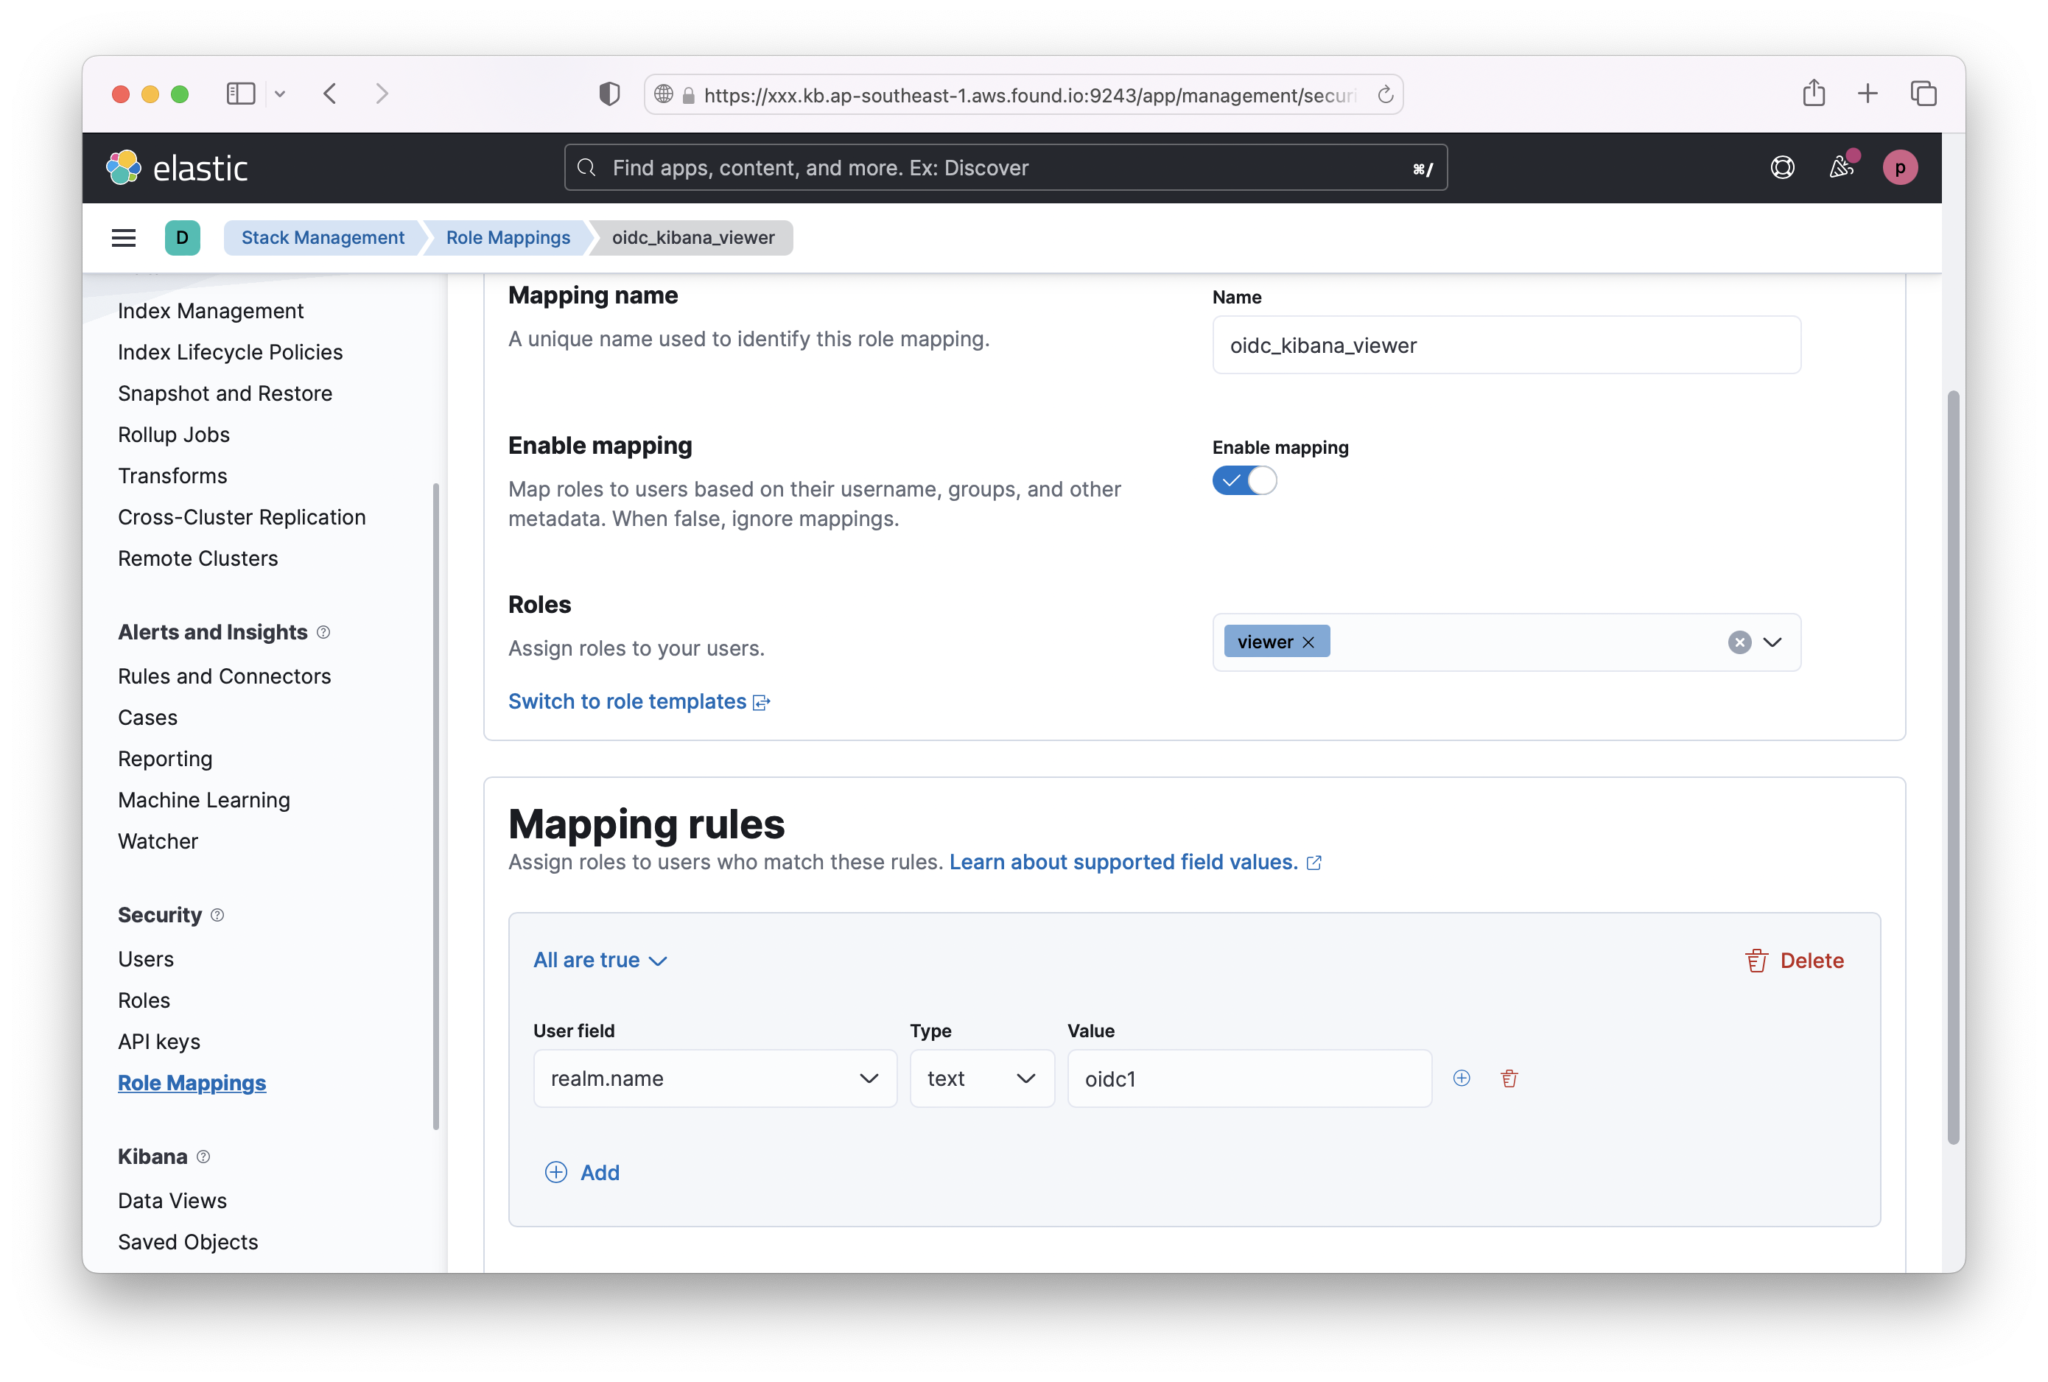This screenshot has width=2048, height=1382.
Task: Open the 'All are true' condition dropdown
Action: click(x=599, y=959)
